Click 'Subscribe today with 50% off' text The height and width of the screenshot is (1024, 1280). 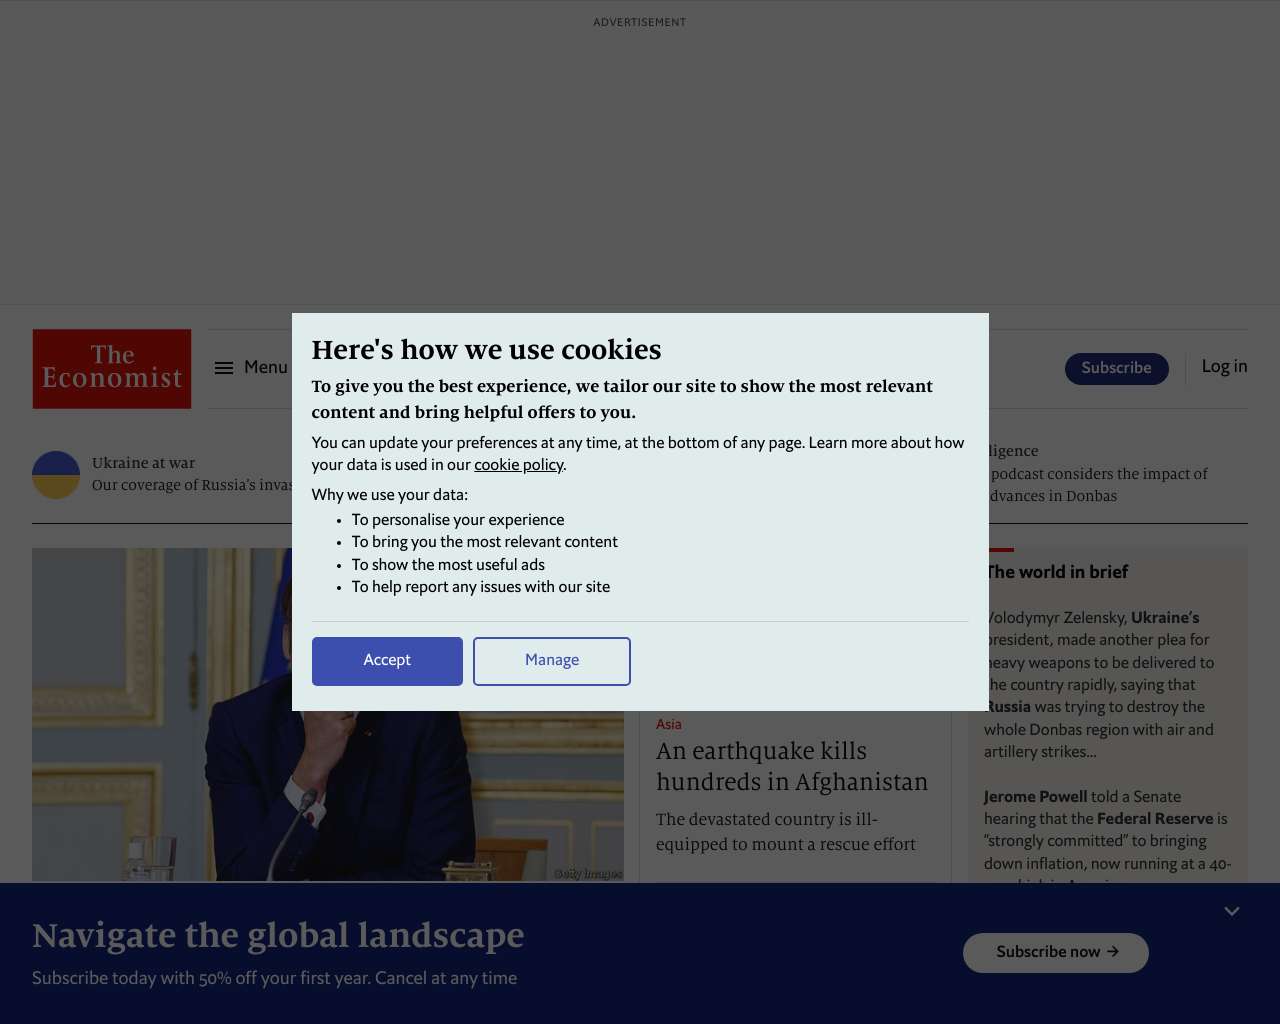pyautogui.click(x=274, y=978)
